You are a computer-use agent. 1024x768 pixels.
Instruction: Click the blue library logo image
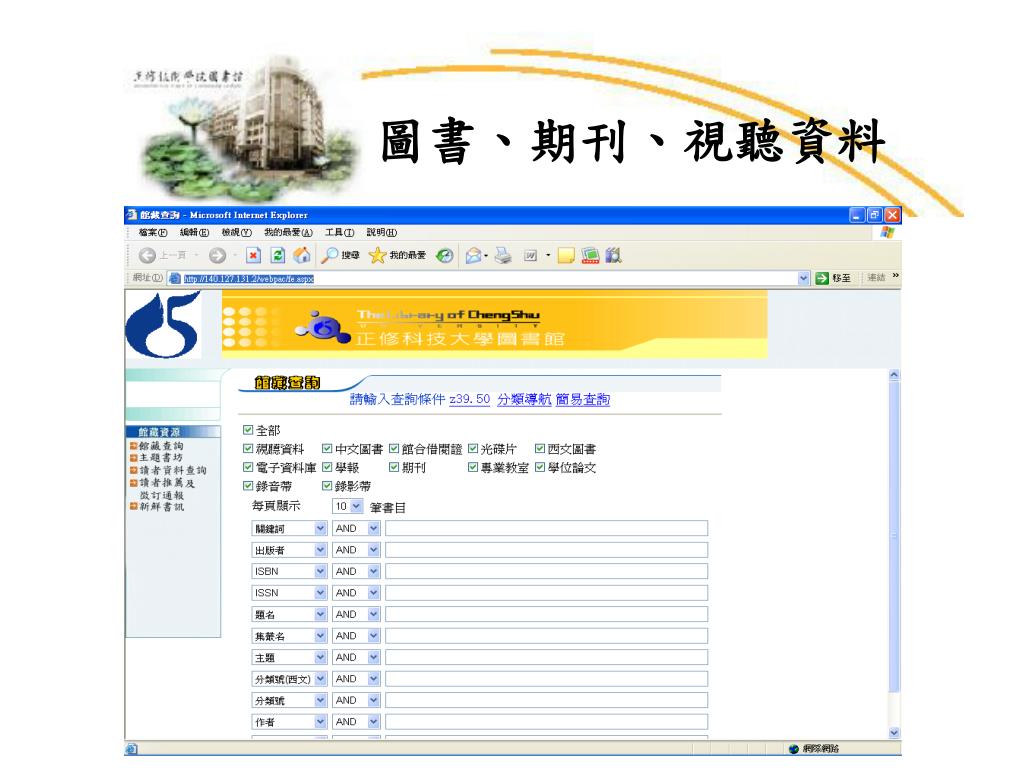(163, 325)
